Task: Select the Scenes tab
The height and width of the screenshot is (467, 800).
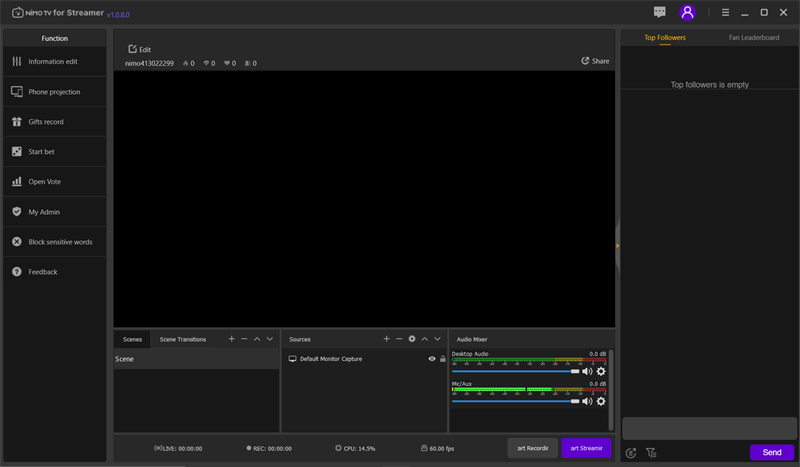Action: pos(132,339)
